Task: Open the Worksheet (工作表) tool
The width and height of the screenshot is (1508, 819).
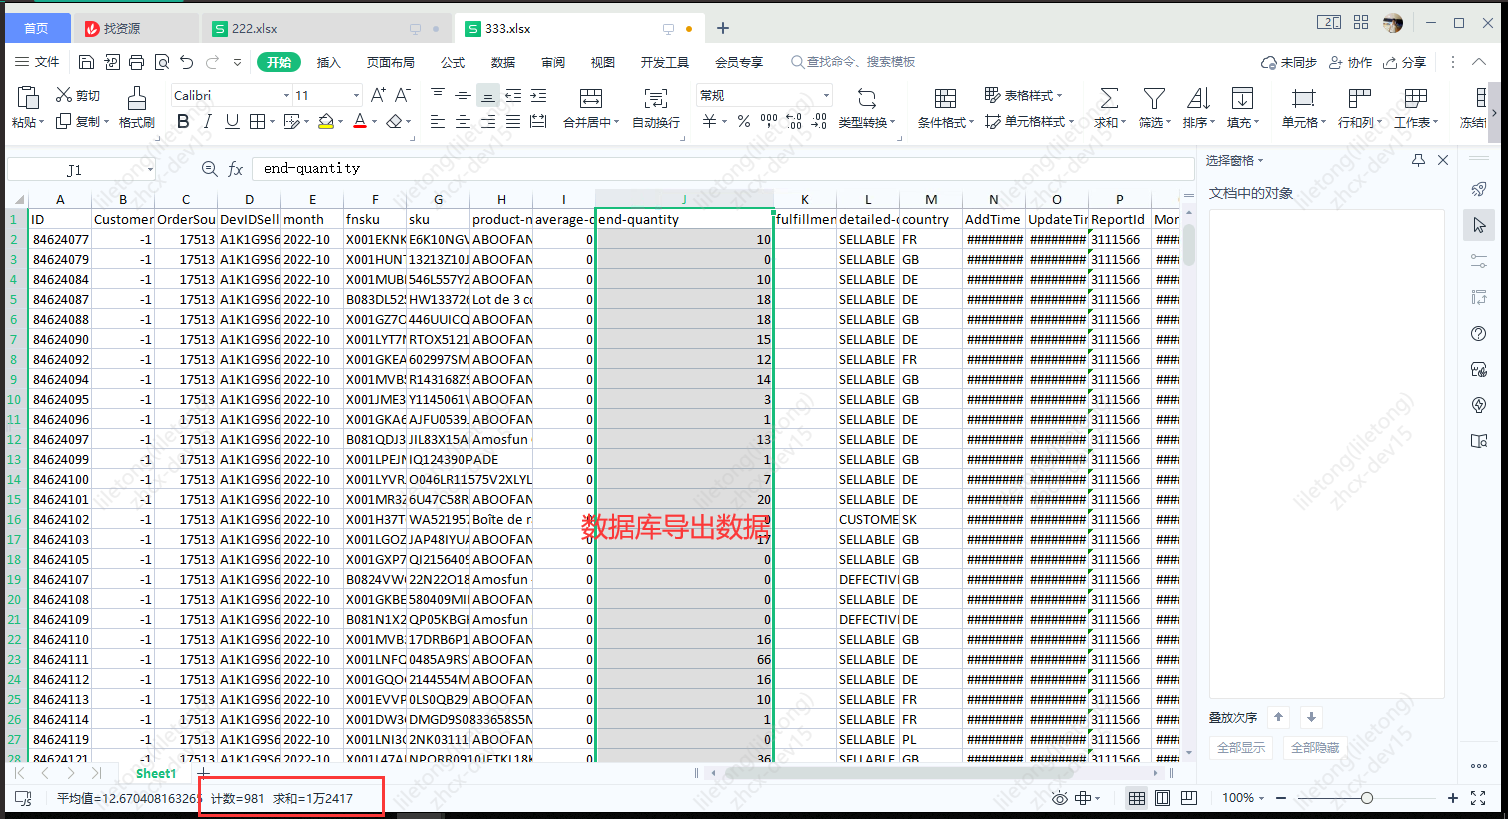Action: pos(1416,107)
